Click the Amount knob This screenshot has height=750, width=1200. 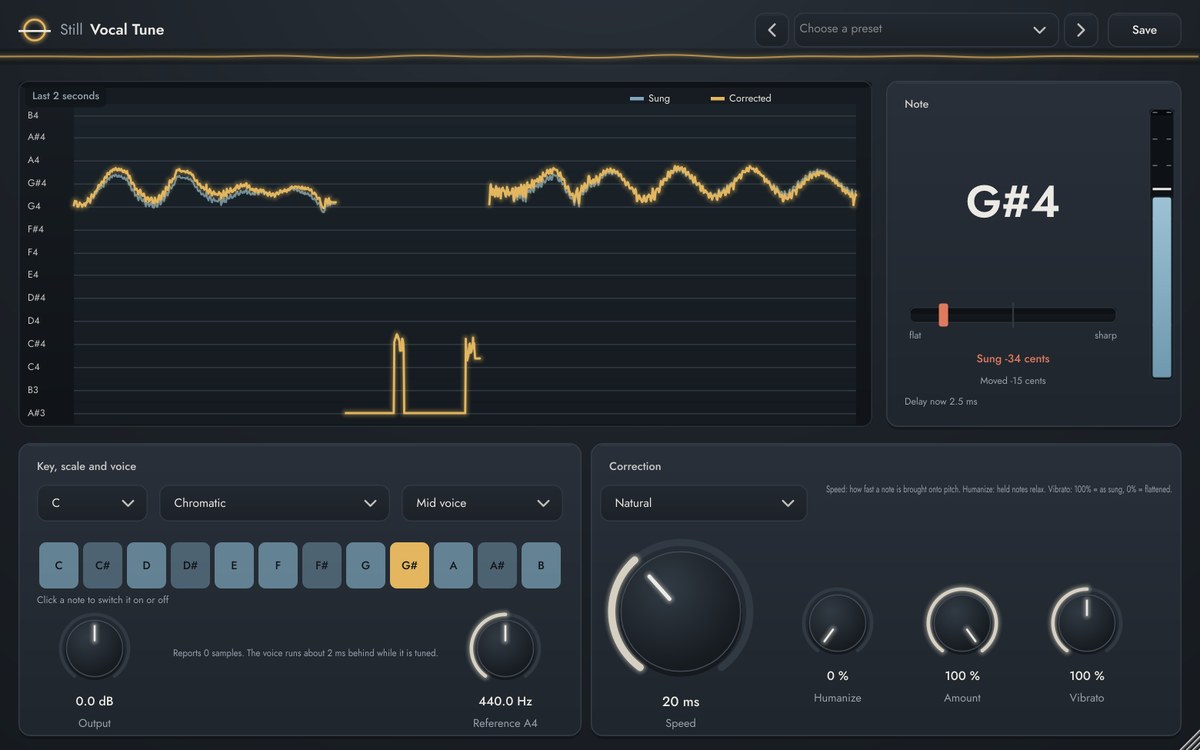[x=962, y=622]
